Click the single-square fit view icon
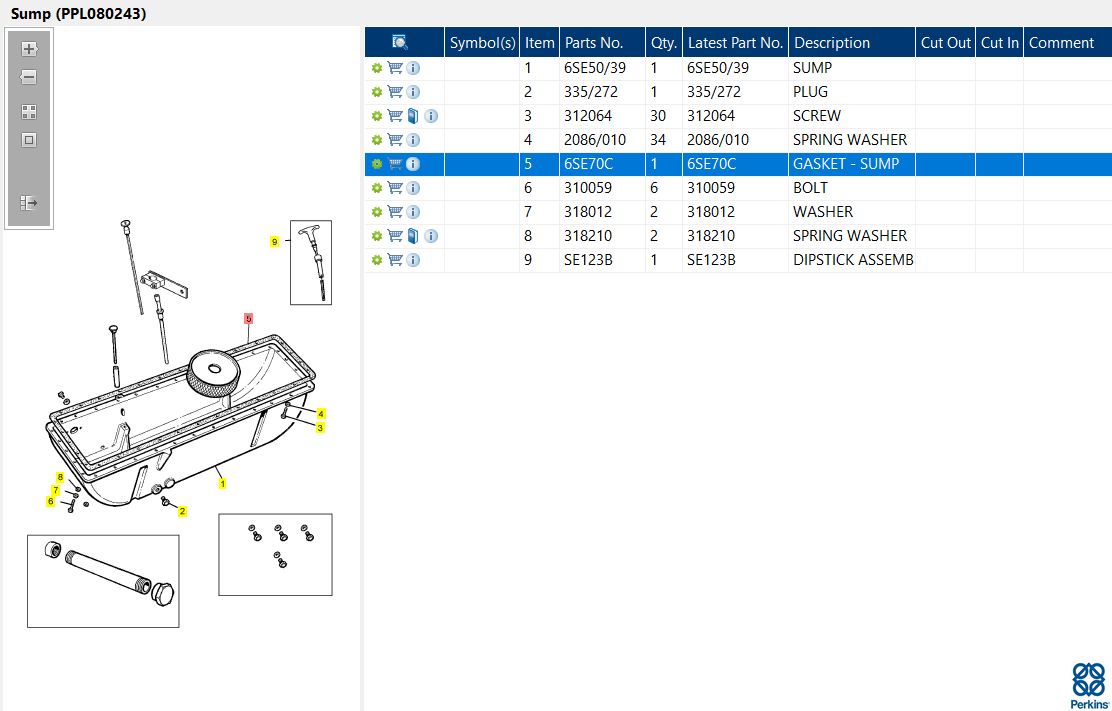Image resolution: width=1112 pixels, height=711 pixels. click(29, 140)
